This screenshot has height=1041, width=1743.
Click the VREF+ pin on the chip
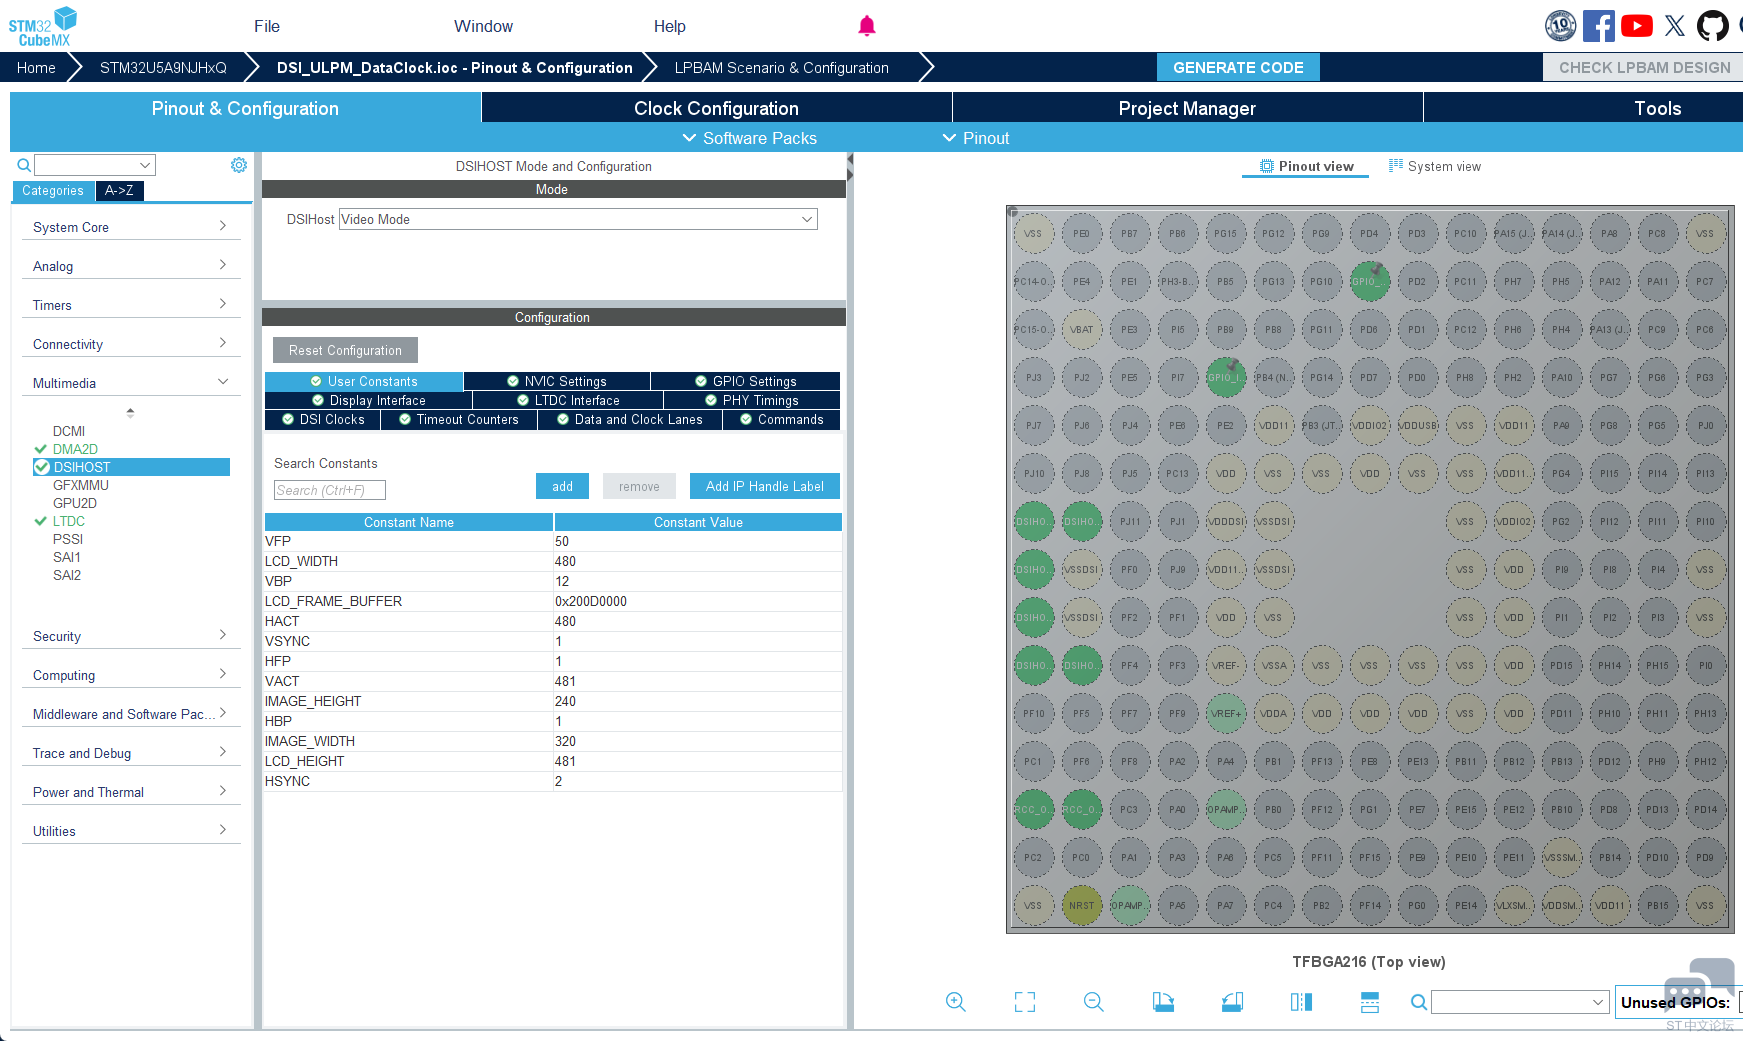1225,714
